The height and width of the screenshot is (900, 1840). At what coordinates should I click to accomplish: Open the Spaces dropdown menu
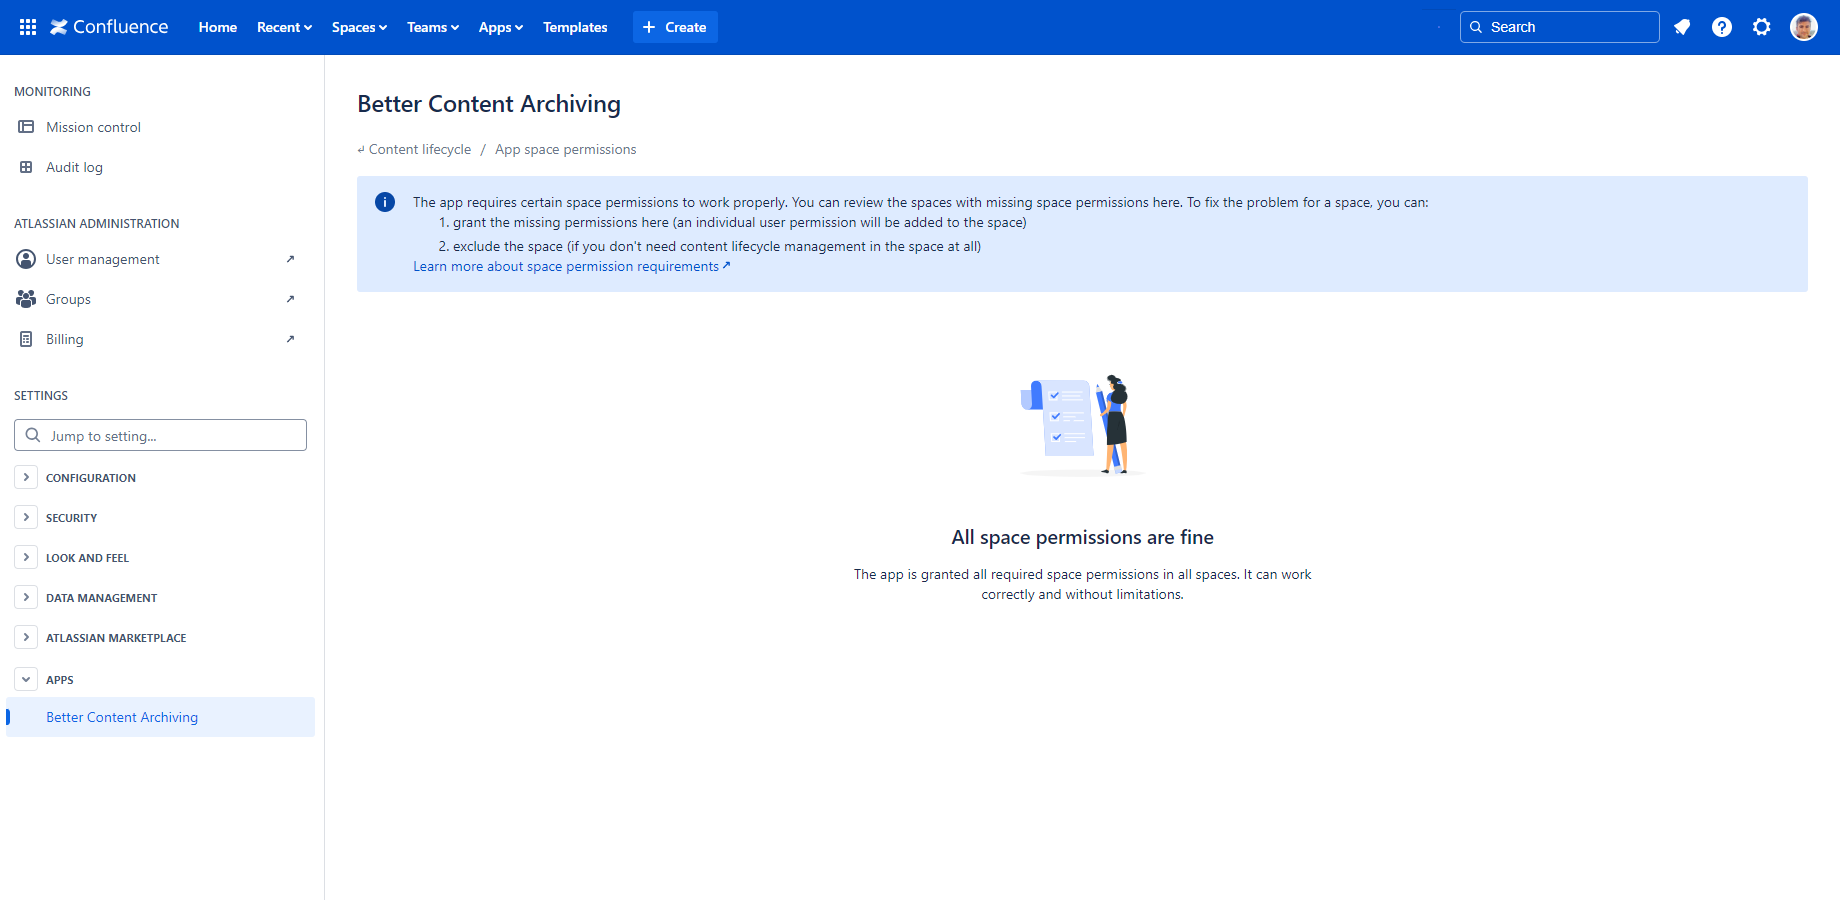pyautogui.click(x=359, y=27)
